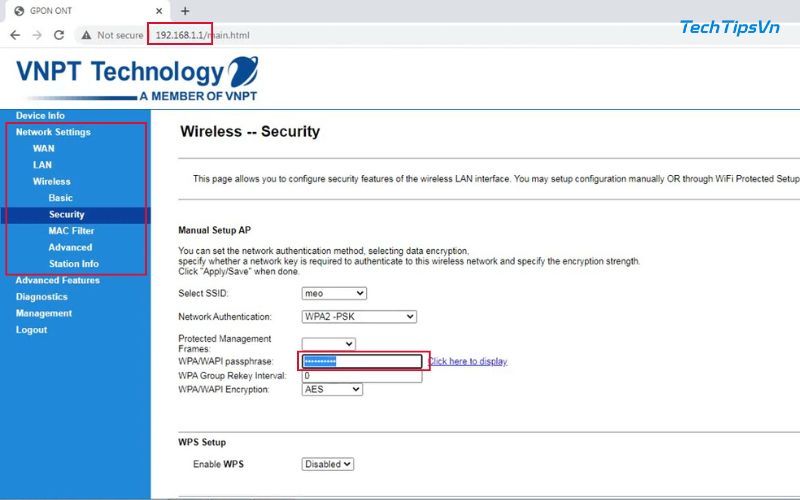Click the 'Manual Setup AP' heading
Screen dimensions: 800x500
pos(214,230)
